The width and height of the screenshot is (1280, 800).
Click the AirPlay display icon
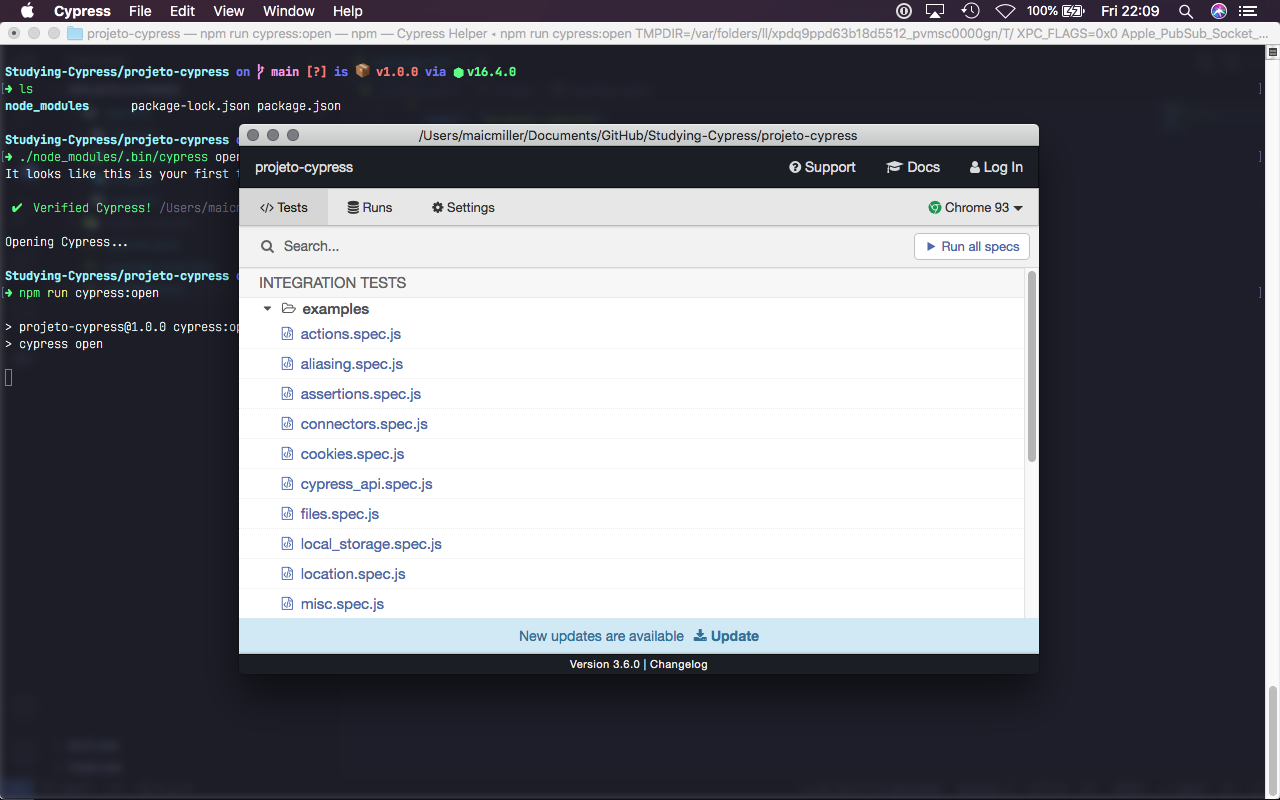[x=935, y=11]
